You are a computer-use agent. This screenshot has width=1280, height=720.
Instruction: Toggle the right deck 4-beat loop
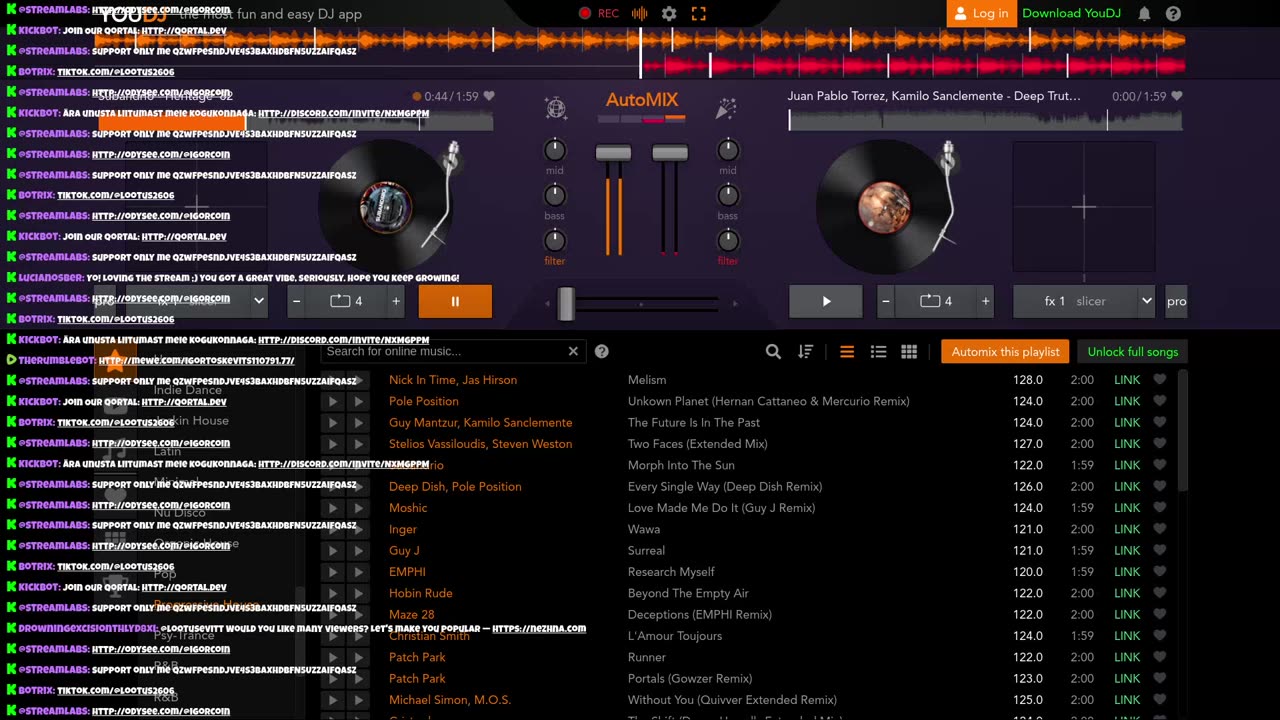pos(935,301)
